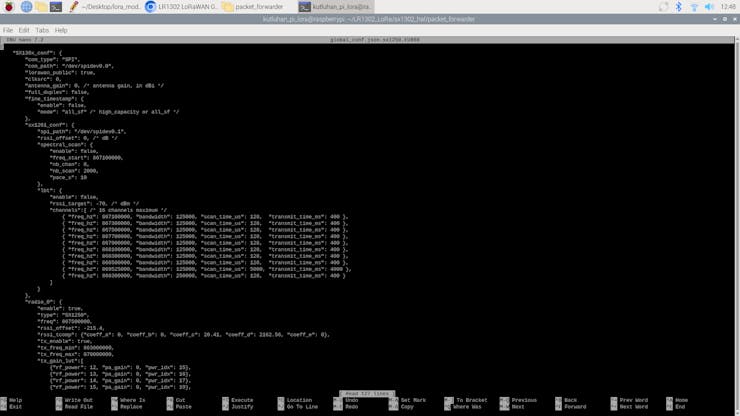Click the "rf_power": 14 gain row
Image resolution: width=740 pixels, height=416 pixels.
coord(120,381)
